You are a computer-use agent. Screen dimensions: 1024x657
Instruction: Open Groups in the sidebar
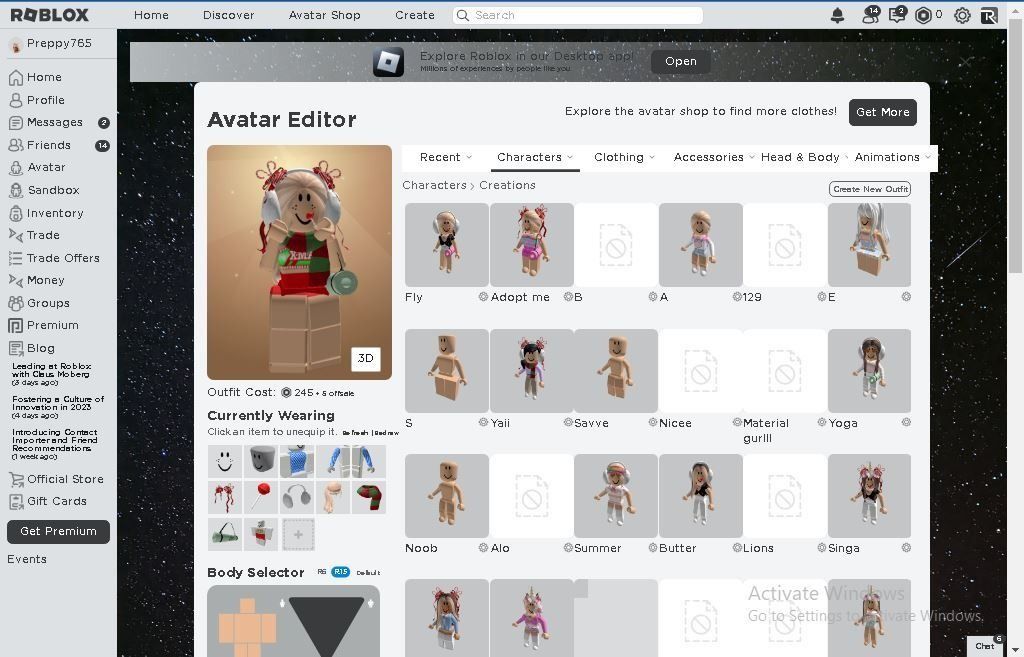(x=47, y=302)
